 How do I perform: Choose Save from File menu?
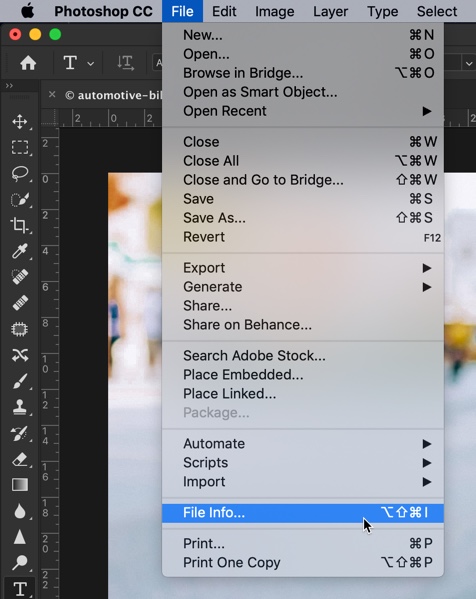coord(303,199)
